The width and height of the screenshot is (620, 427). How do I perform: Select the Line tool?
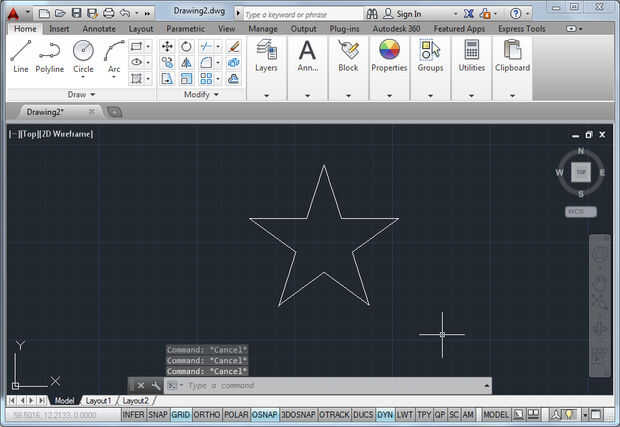pyautogui.click(x=21, y=54)
